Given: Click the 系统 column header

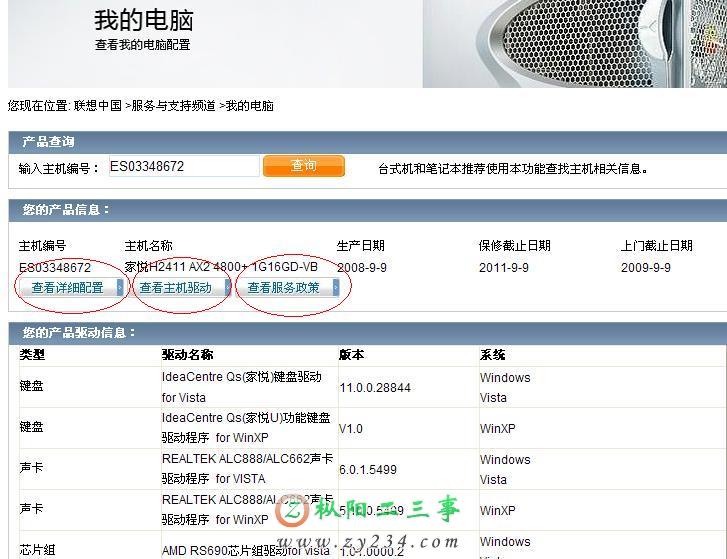Looking at the screenshot, I should point(492,355).
